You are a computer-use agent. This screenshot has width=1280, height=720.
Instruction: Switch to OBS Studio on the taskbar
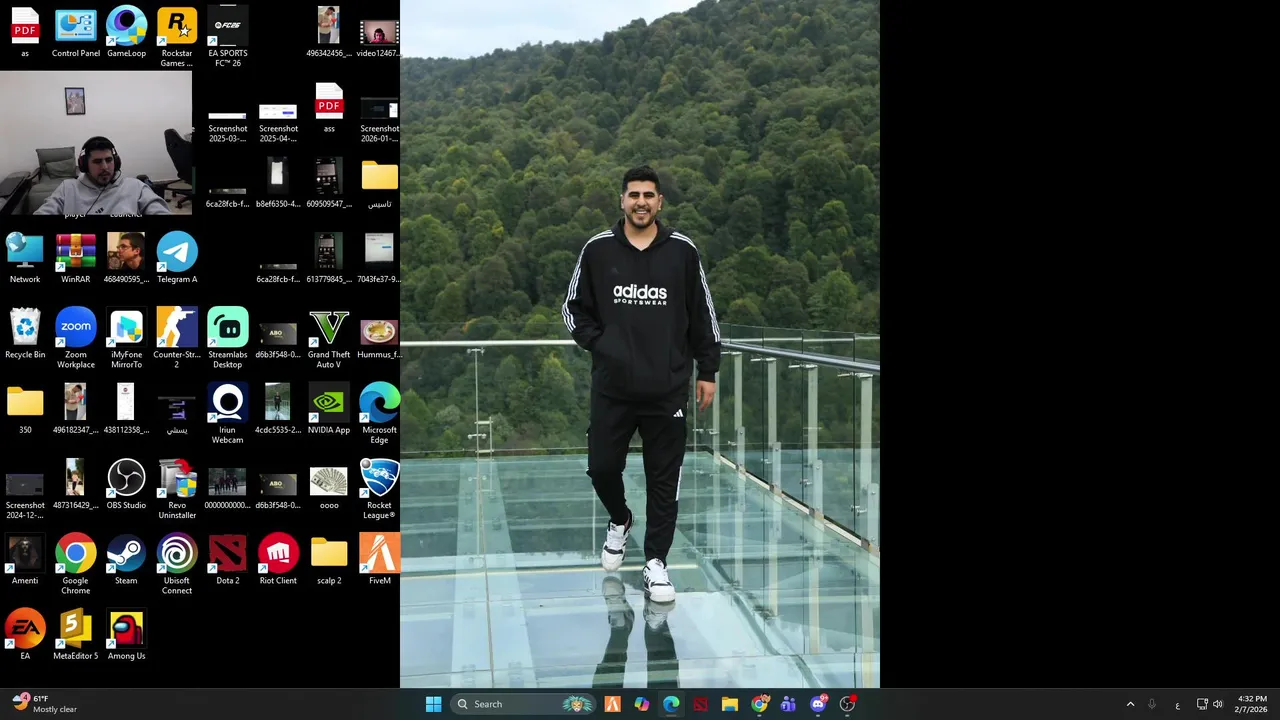point(847,704)
